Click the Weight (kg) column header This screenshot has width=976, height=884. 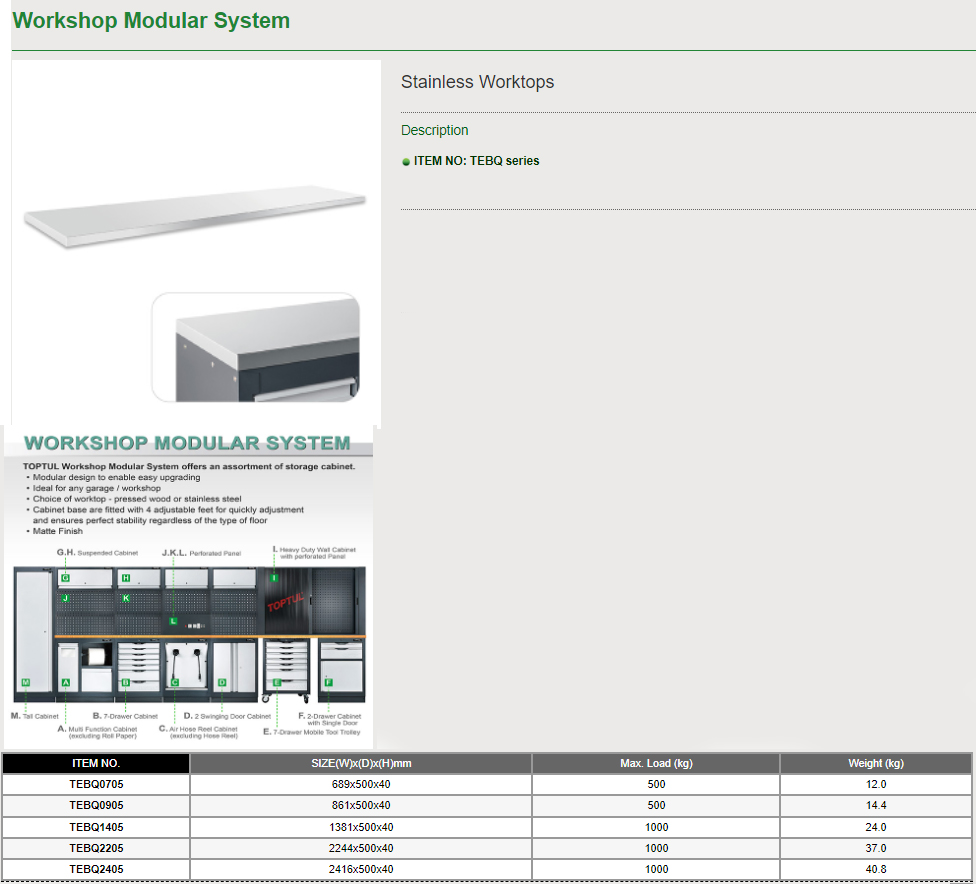876,763
